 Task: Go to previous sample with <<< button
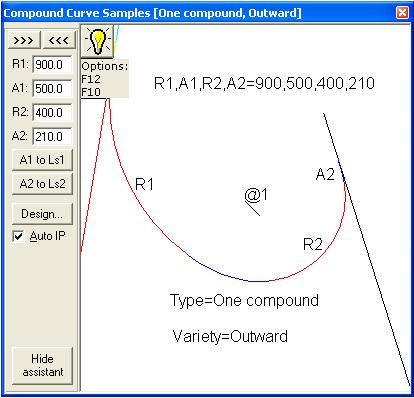pos(59,40)
